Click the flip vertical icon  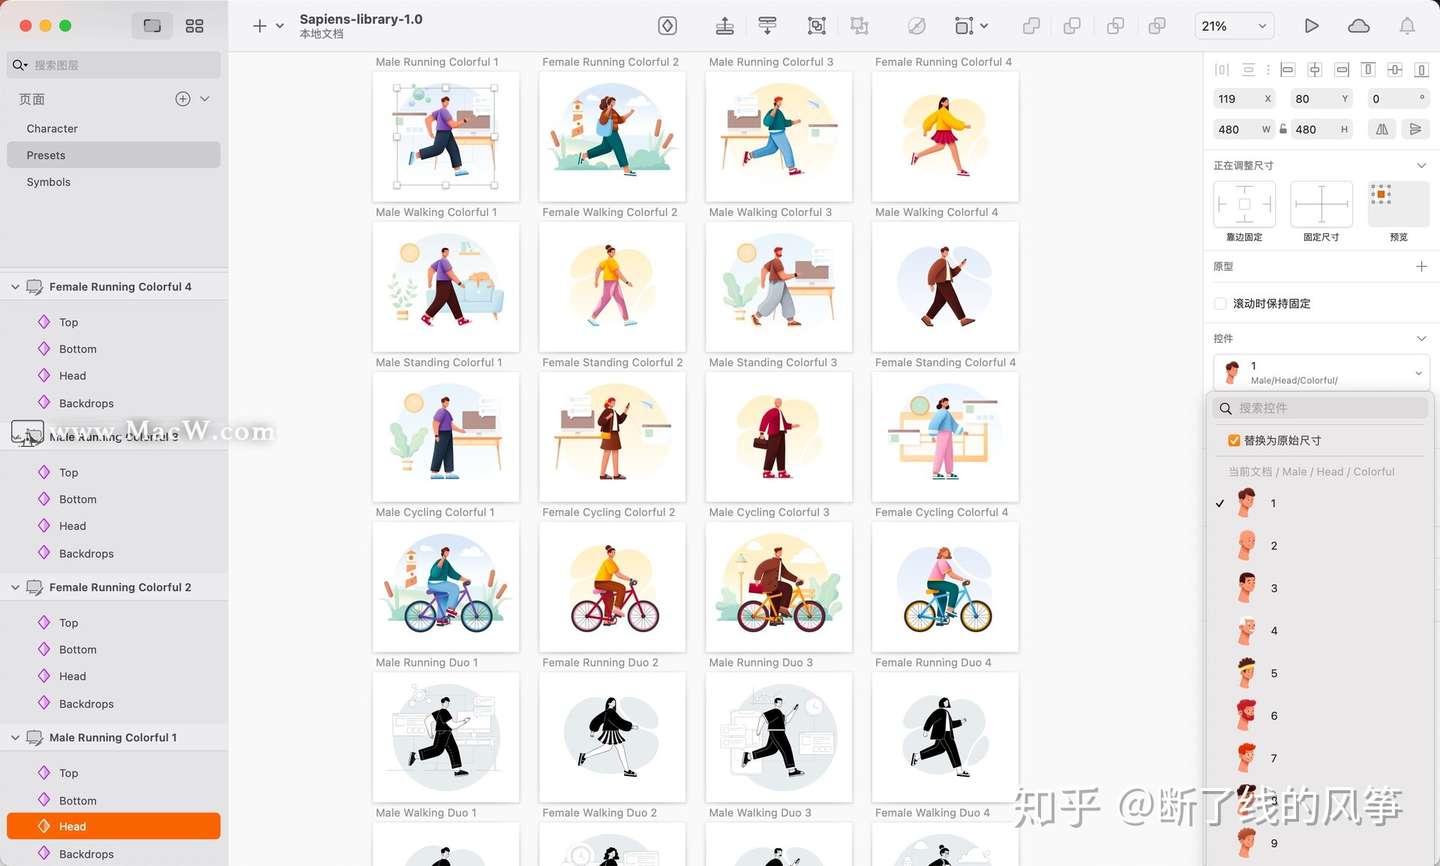pyautogui.click(x=1415, y=129)
